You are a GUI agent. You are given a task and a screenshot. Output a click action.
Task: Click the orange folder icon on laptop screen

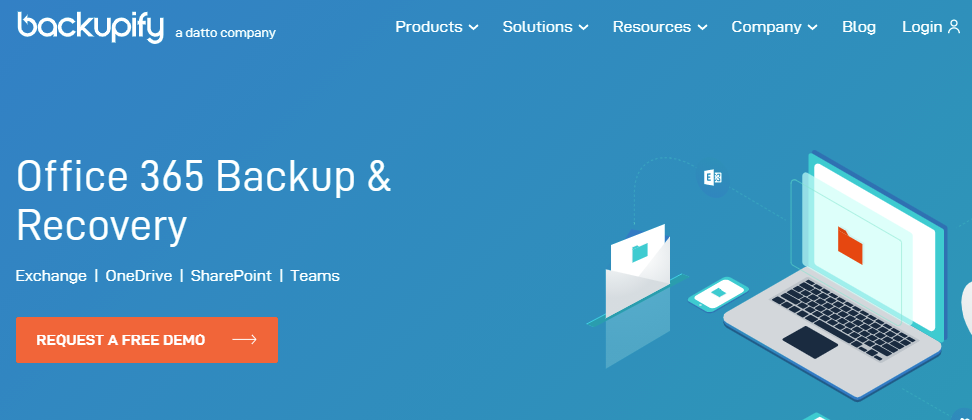[850, 245]
